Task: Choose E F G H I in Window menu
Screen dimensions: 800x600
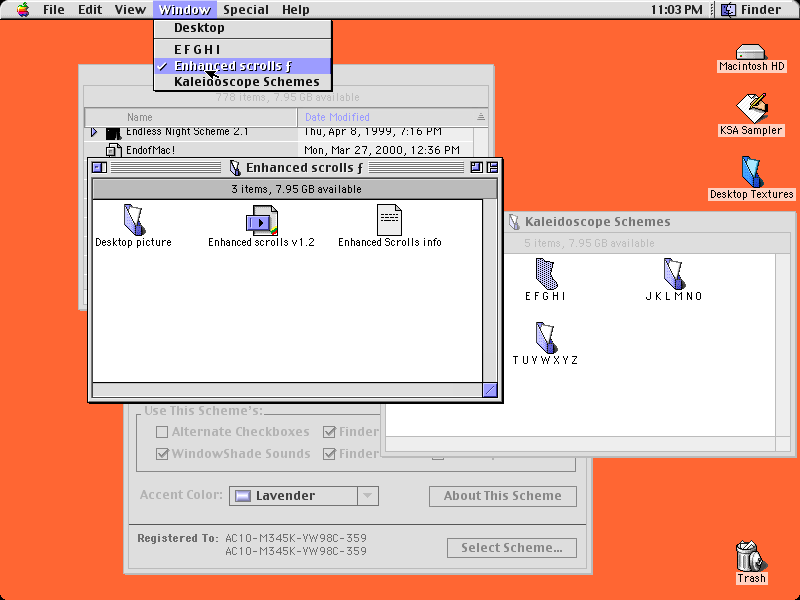Action: pos(243,49)
